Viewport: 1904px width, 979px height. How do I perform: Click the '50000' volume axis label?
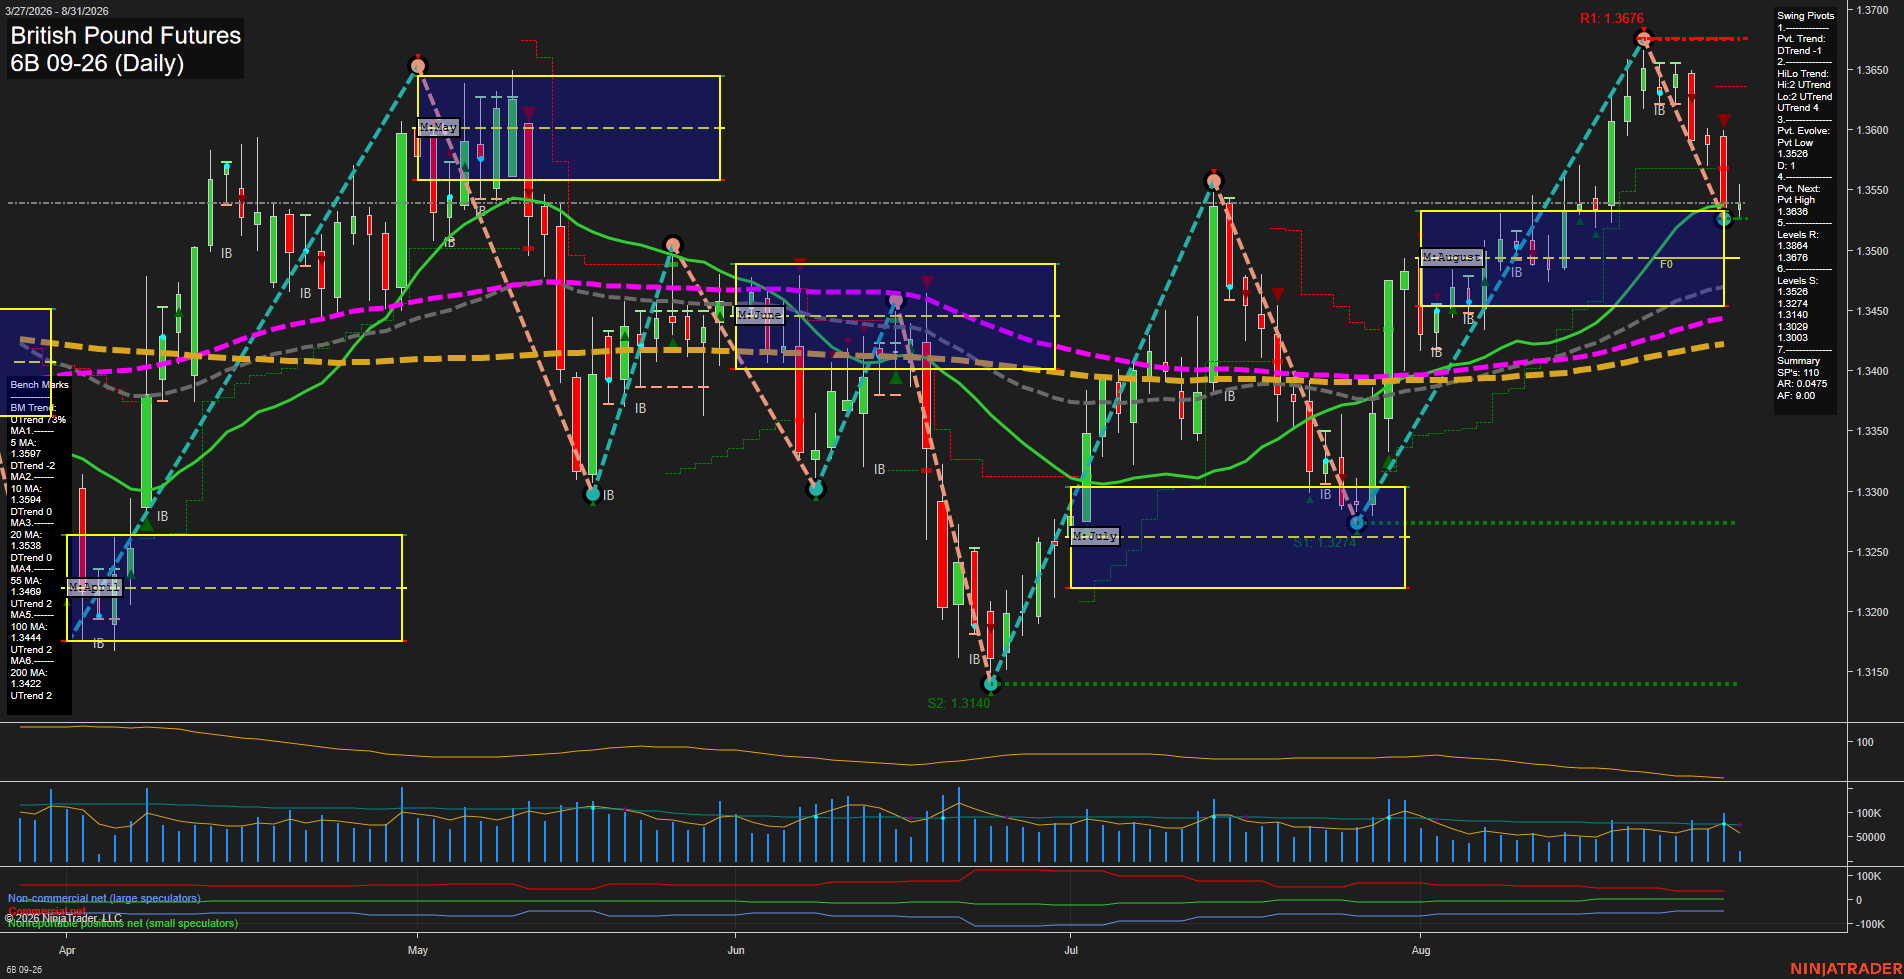coord(1870,837)
